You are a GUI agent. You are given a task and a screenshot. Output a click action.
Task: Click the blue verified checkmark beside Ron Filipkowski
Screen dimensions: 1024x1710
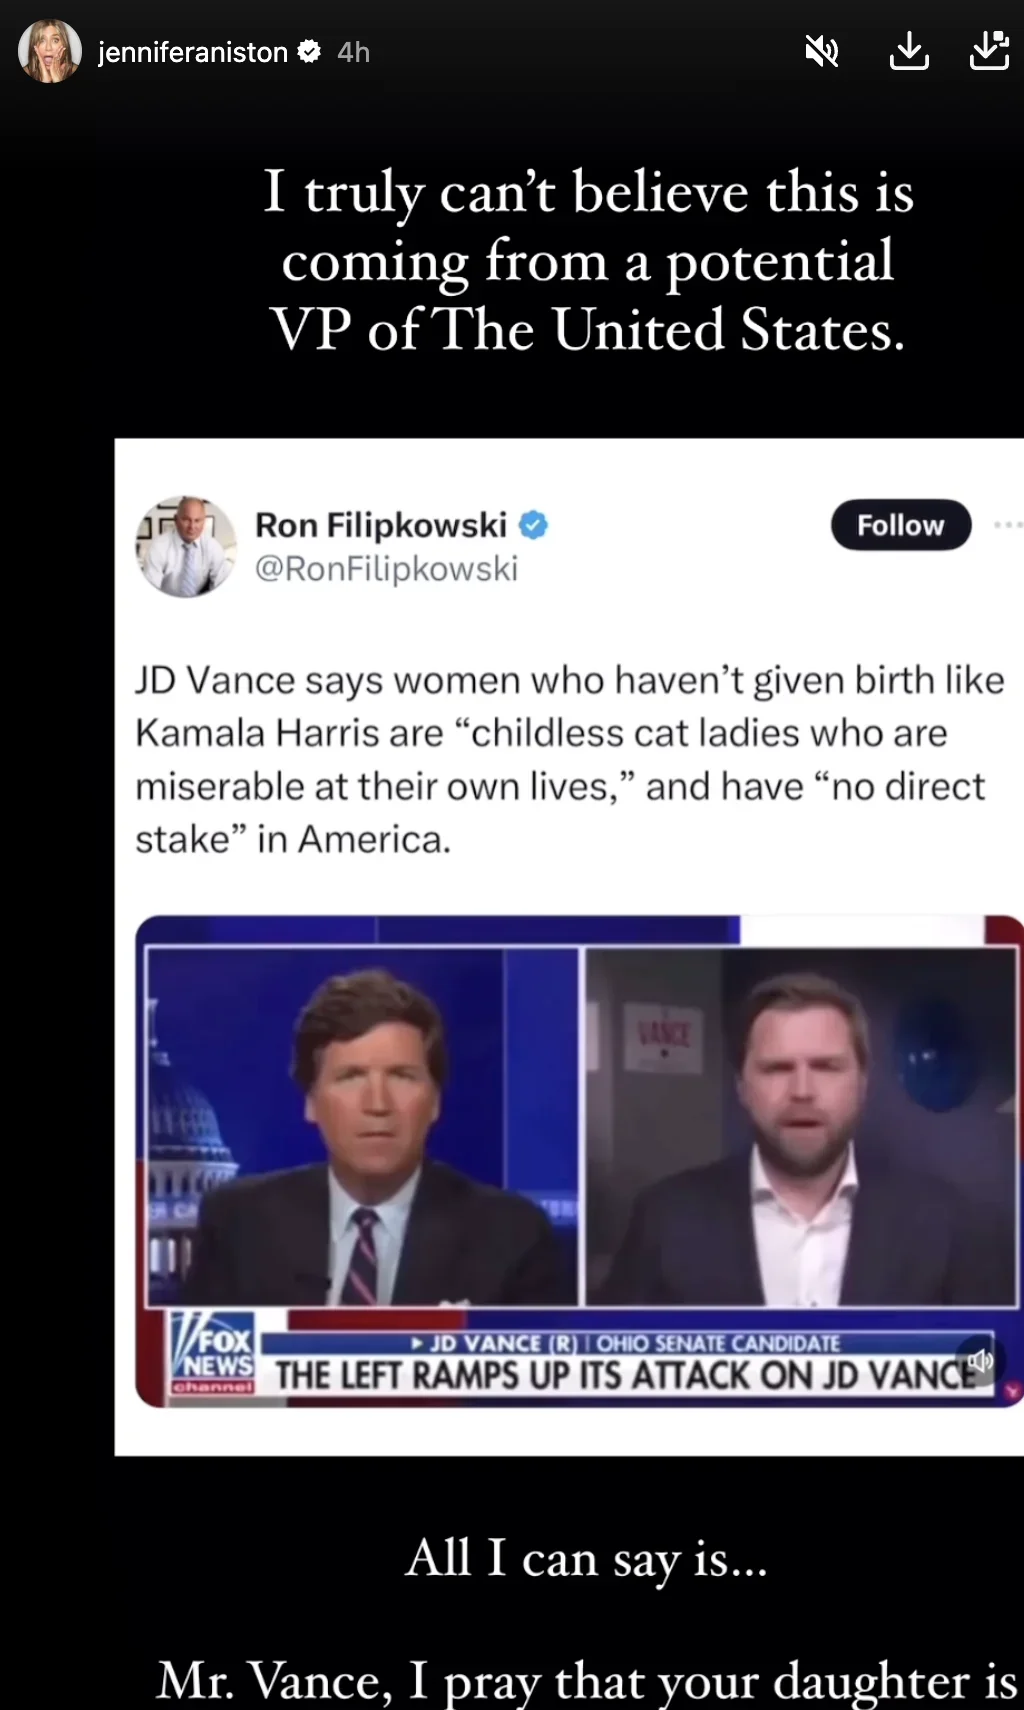tap(533, 525)
